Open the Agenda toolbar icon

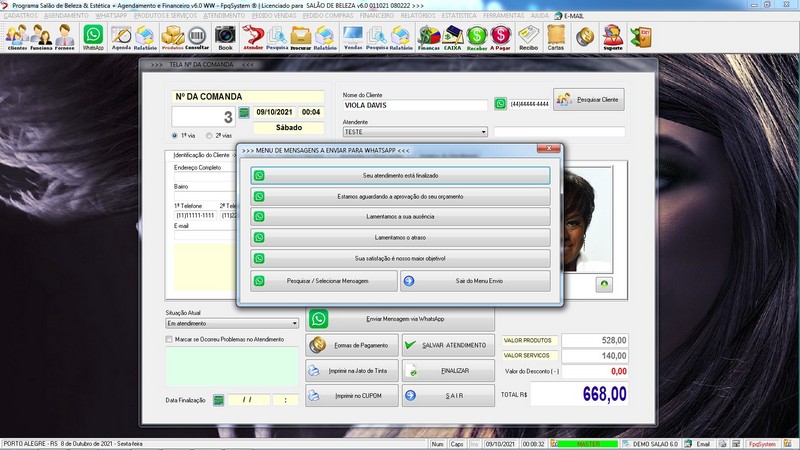tap(121, 37)
